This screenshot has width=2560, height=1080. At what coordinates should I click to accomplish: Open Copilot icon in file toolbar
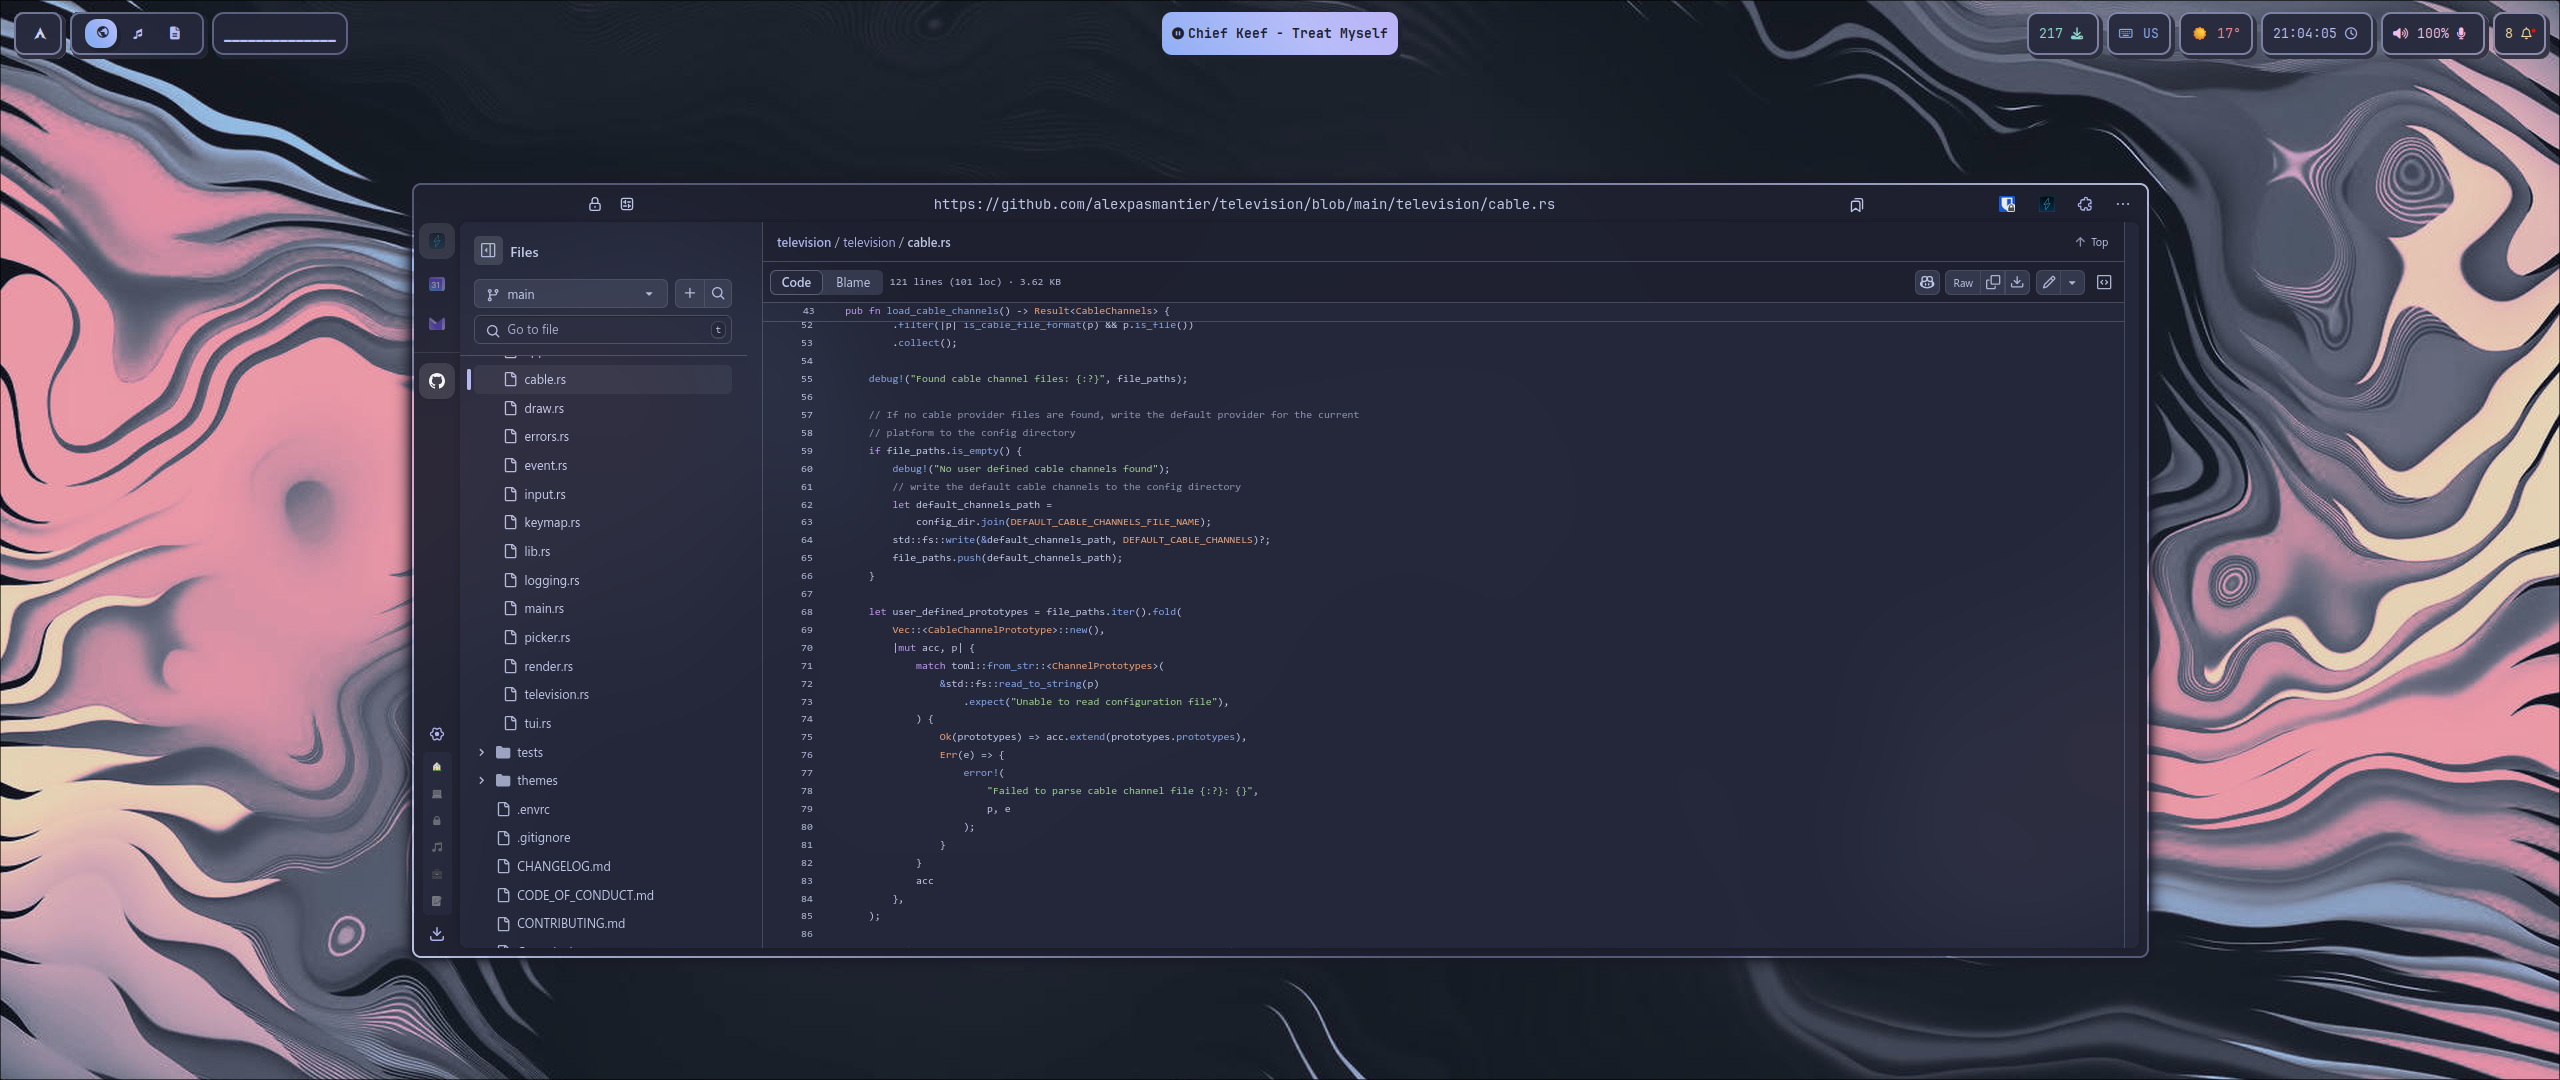[1927, 283]
